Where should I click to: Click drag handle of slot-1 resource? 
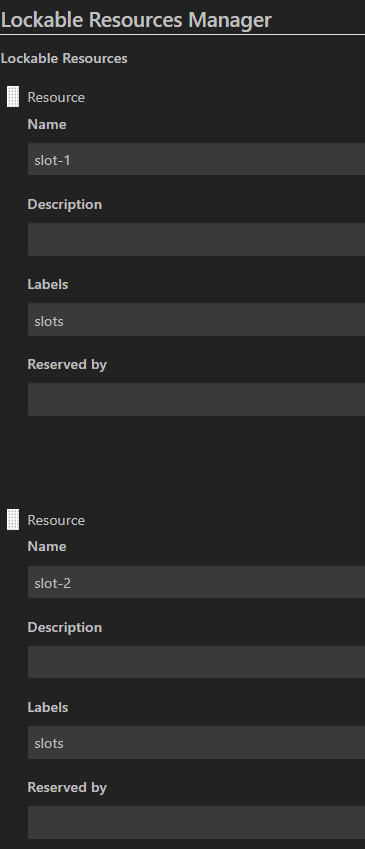(13, 97)
